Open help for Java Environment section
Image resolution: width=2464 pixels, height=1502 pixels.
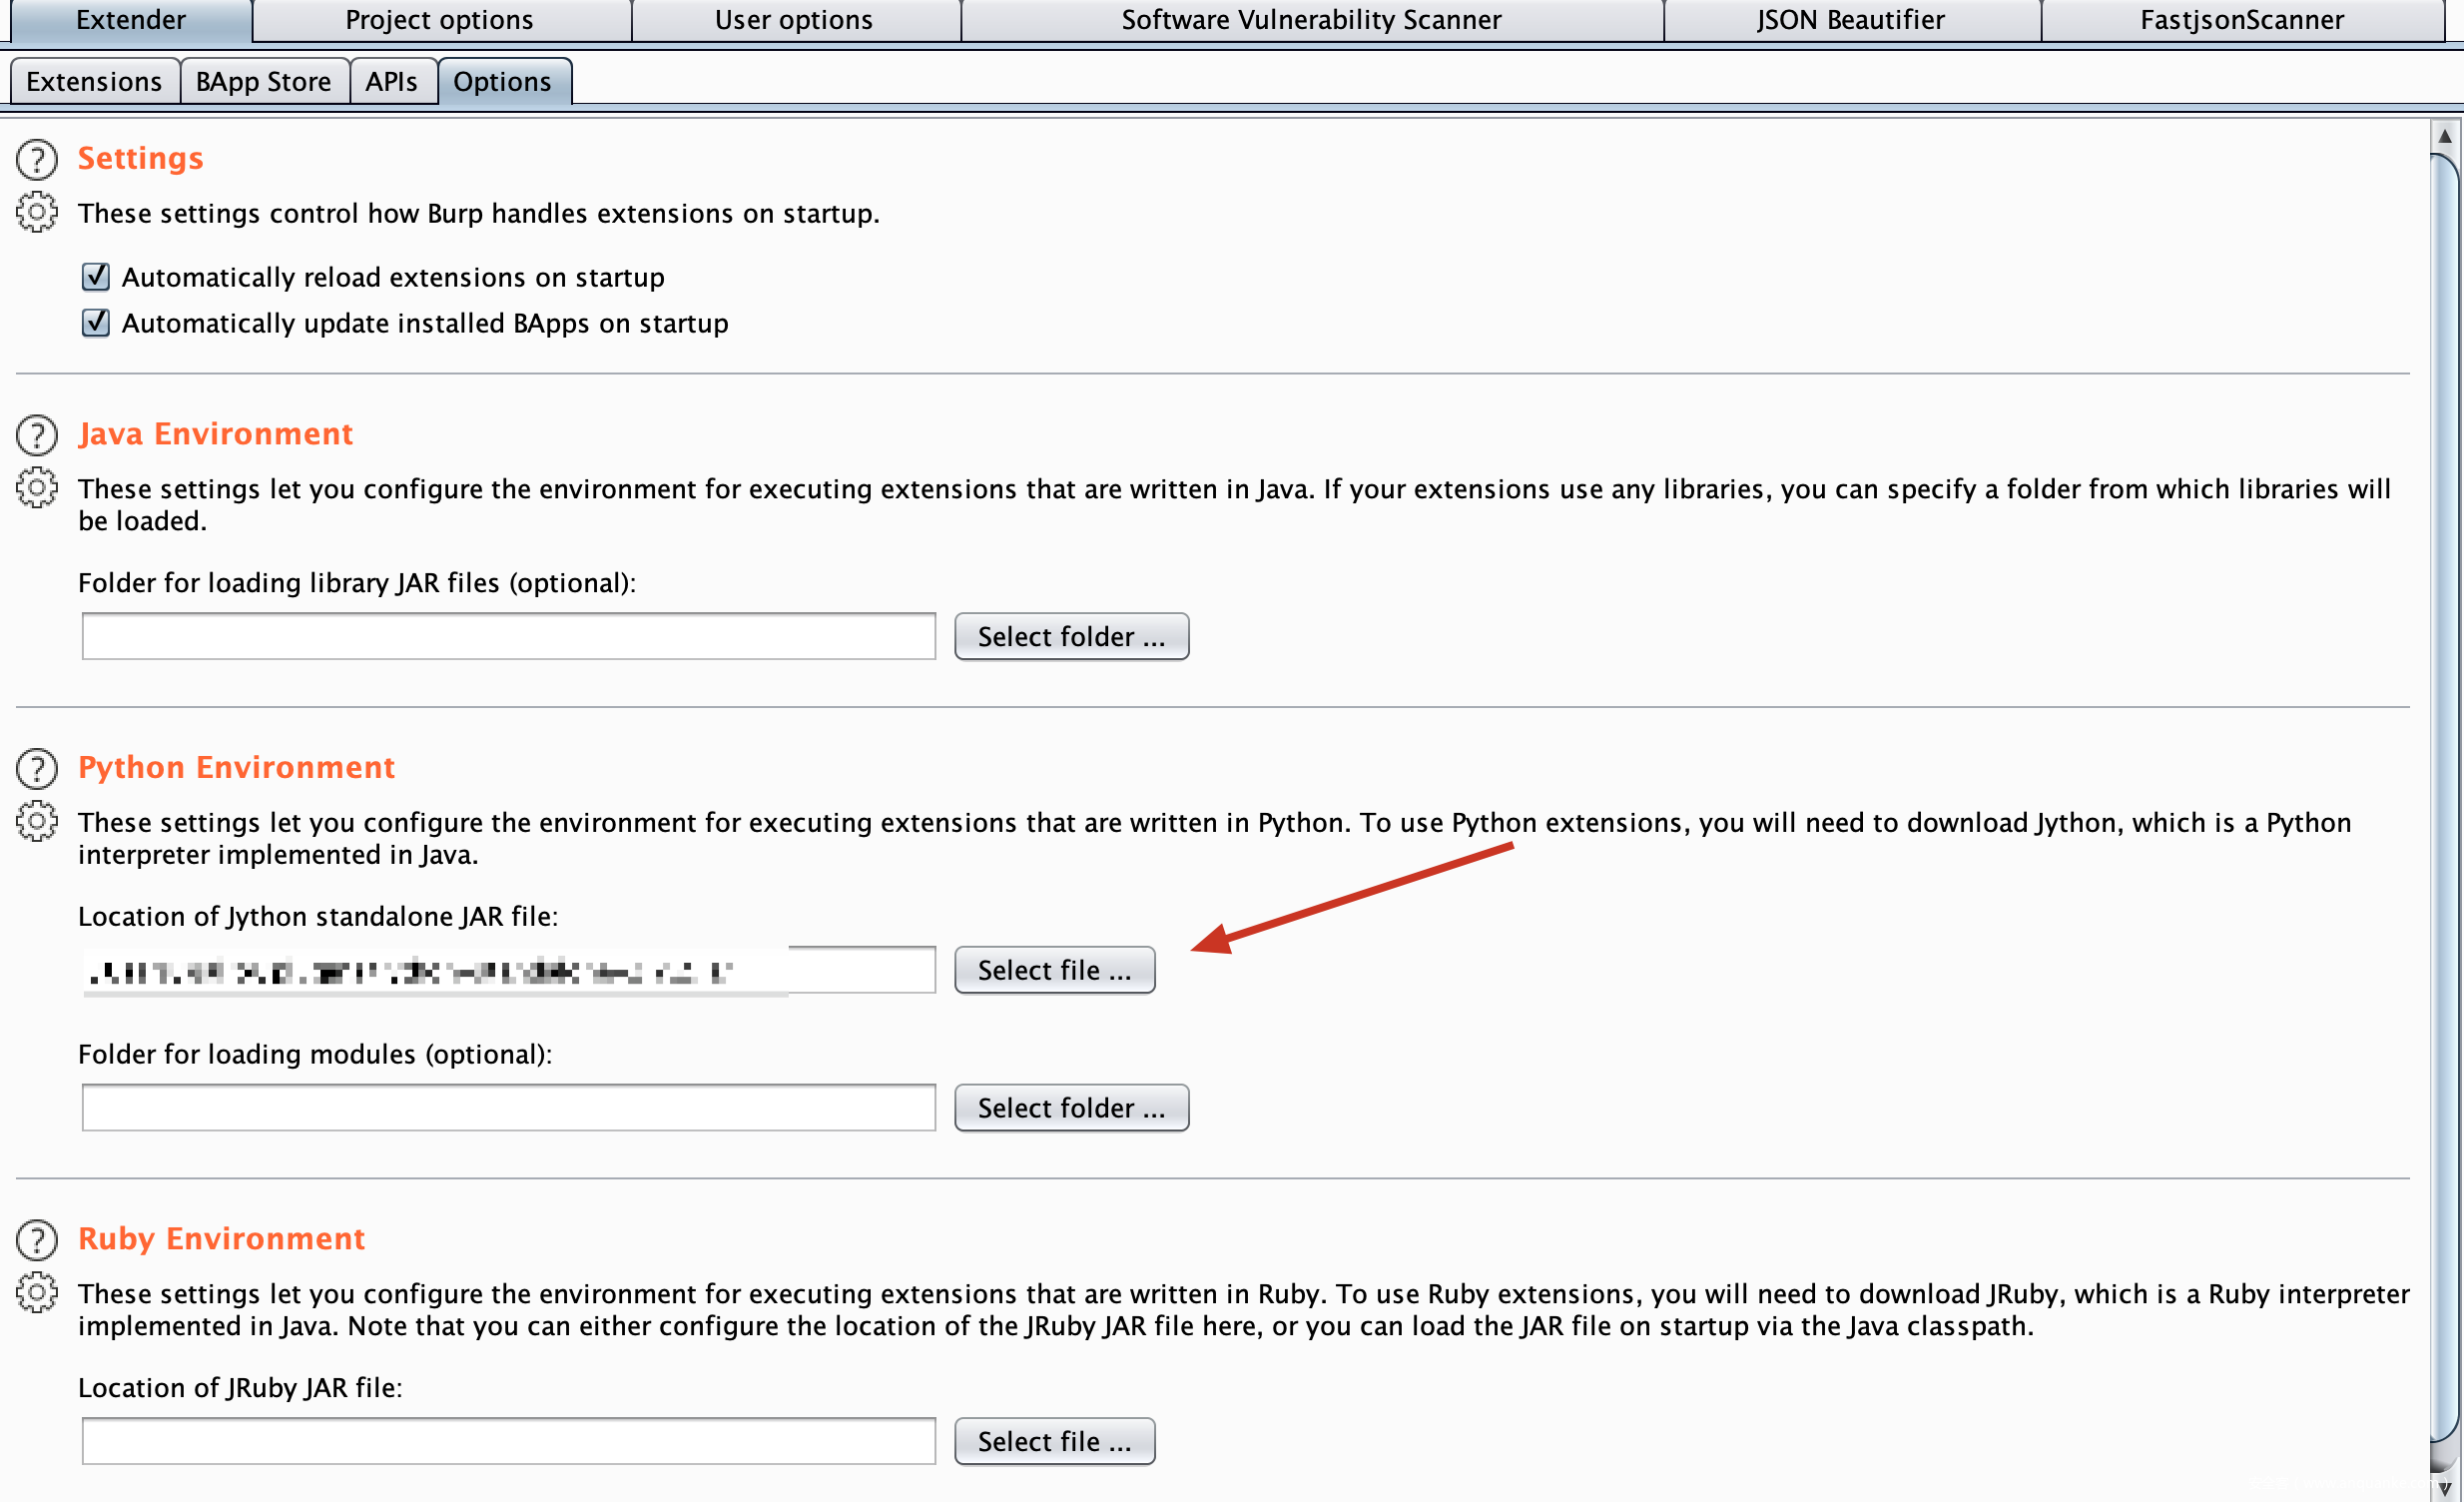(x=37, y=435)
